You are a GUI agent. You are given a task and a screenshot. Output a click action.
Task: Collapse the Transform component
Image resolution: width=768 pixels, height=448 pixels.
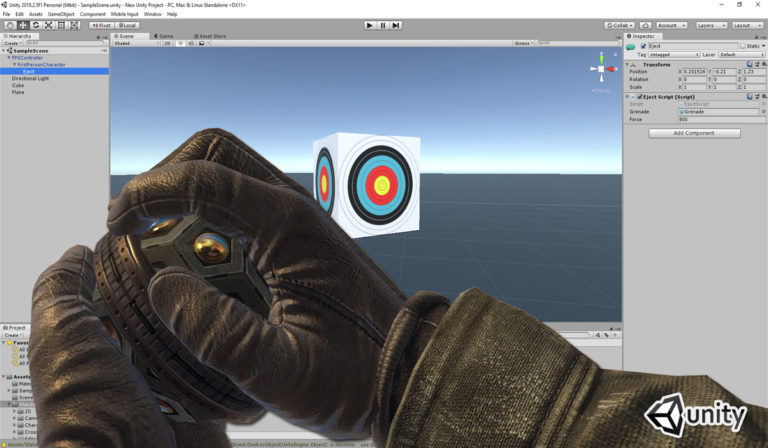coord(627,64)
